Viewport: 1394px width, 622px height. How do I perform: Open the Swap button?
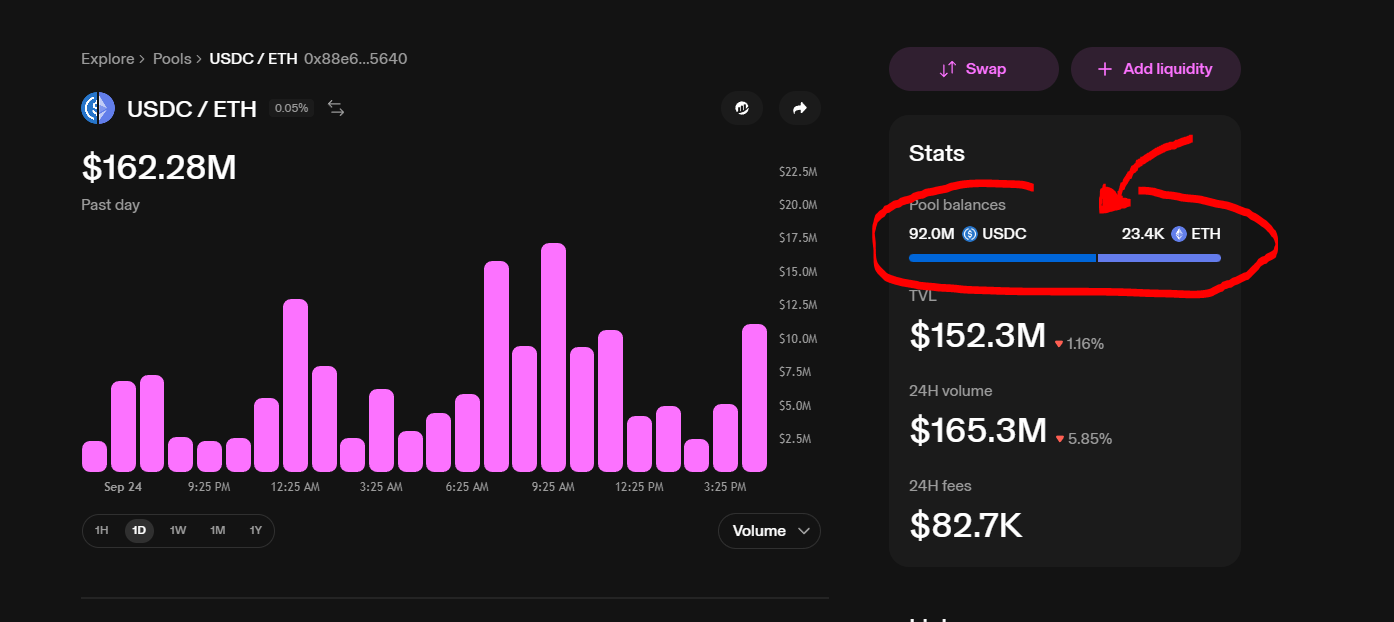[x=974, y=69]
